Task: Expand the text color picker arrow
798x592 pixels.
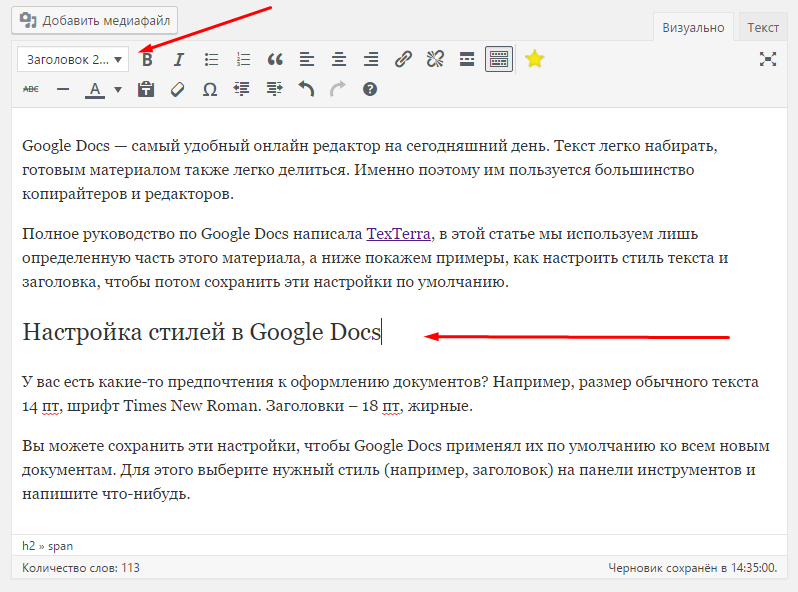Action: 118,90
